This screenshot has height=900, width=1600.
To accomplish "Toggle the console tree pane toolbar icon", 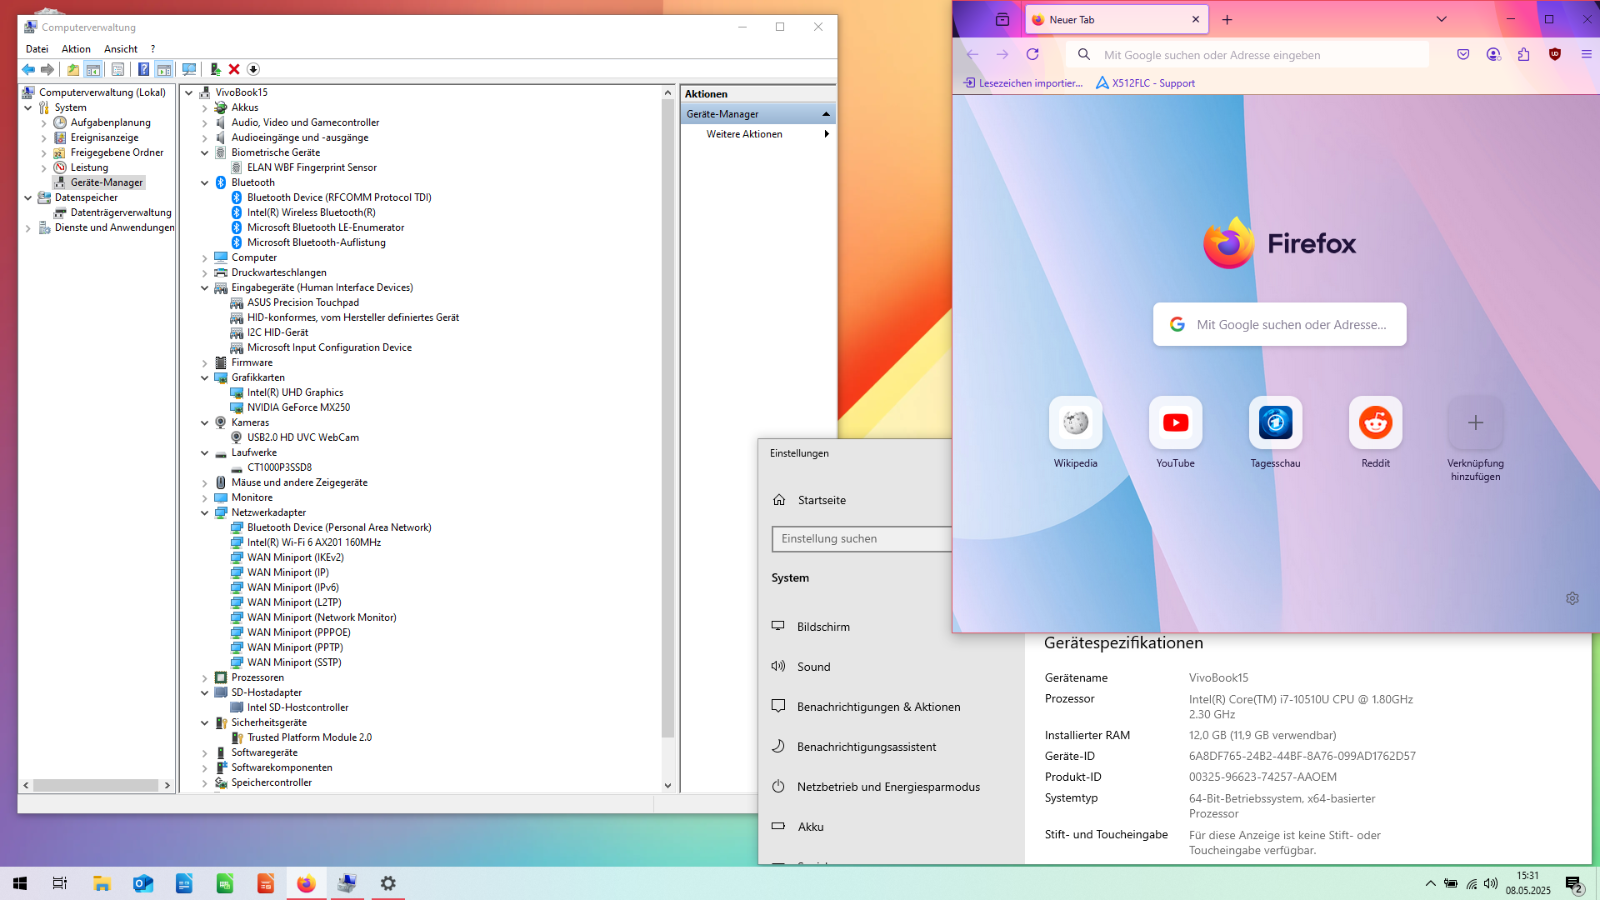I will 93,69.
